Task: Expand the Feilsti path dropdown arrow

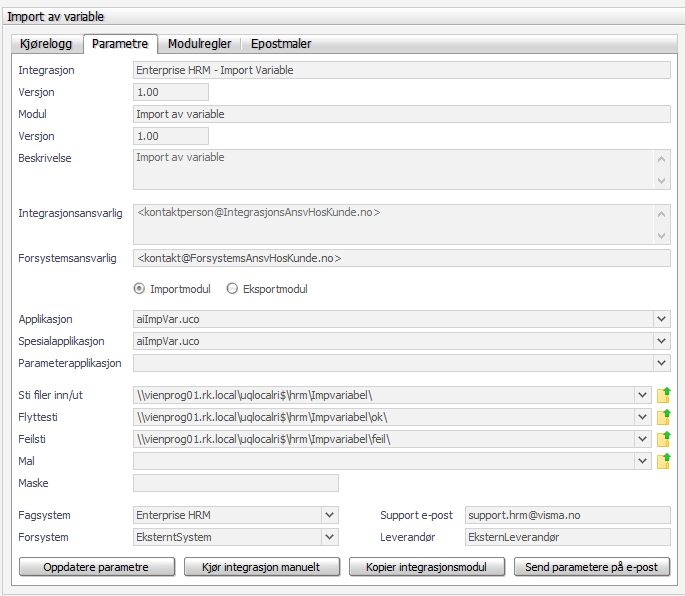Action: click(x=642, y=439)
